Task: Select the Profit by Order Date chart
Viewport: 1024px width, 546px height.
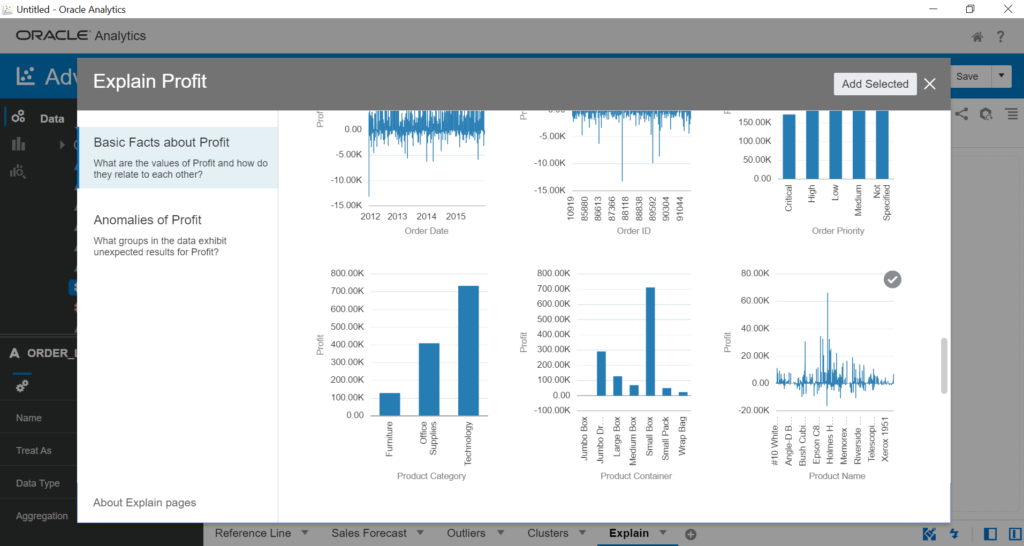Action: [x=402, y=173]
